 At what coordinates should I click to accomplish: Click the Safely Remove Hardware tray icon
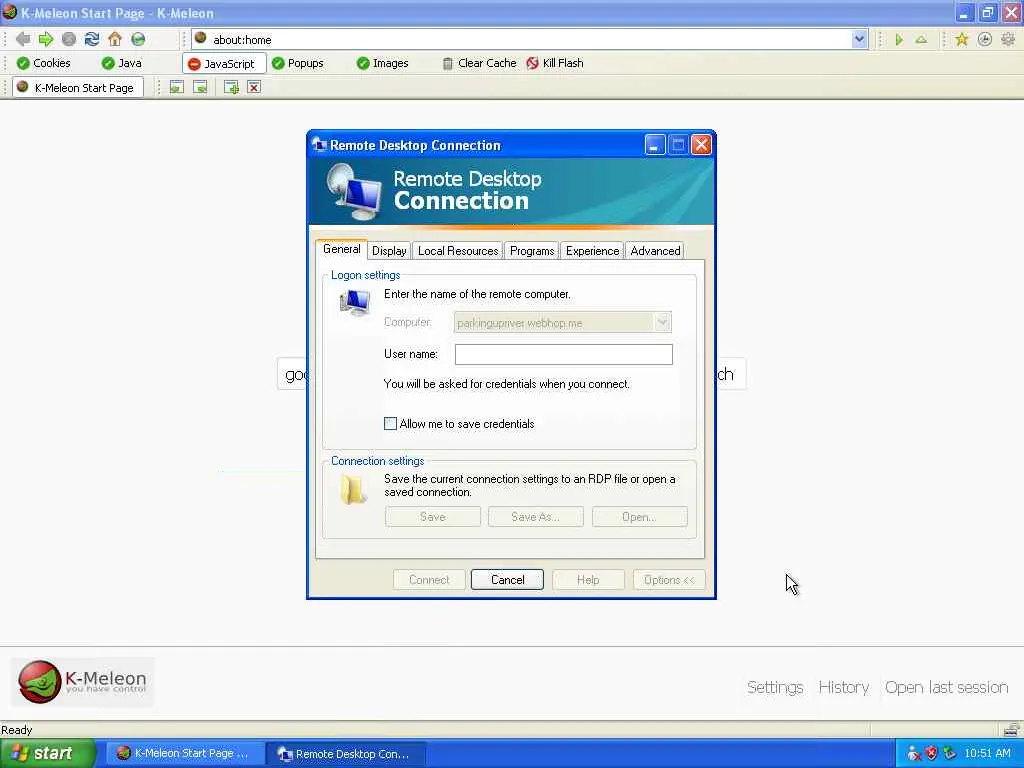[950, 754]
